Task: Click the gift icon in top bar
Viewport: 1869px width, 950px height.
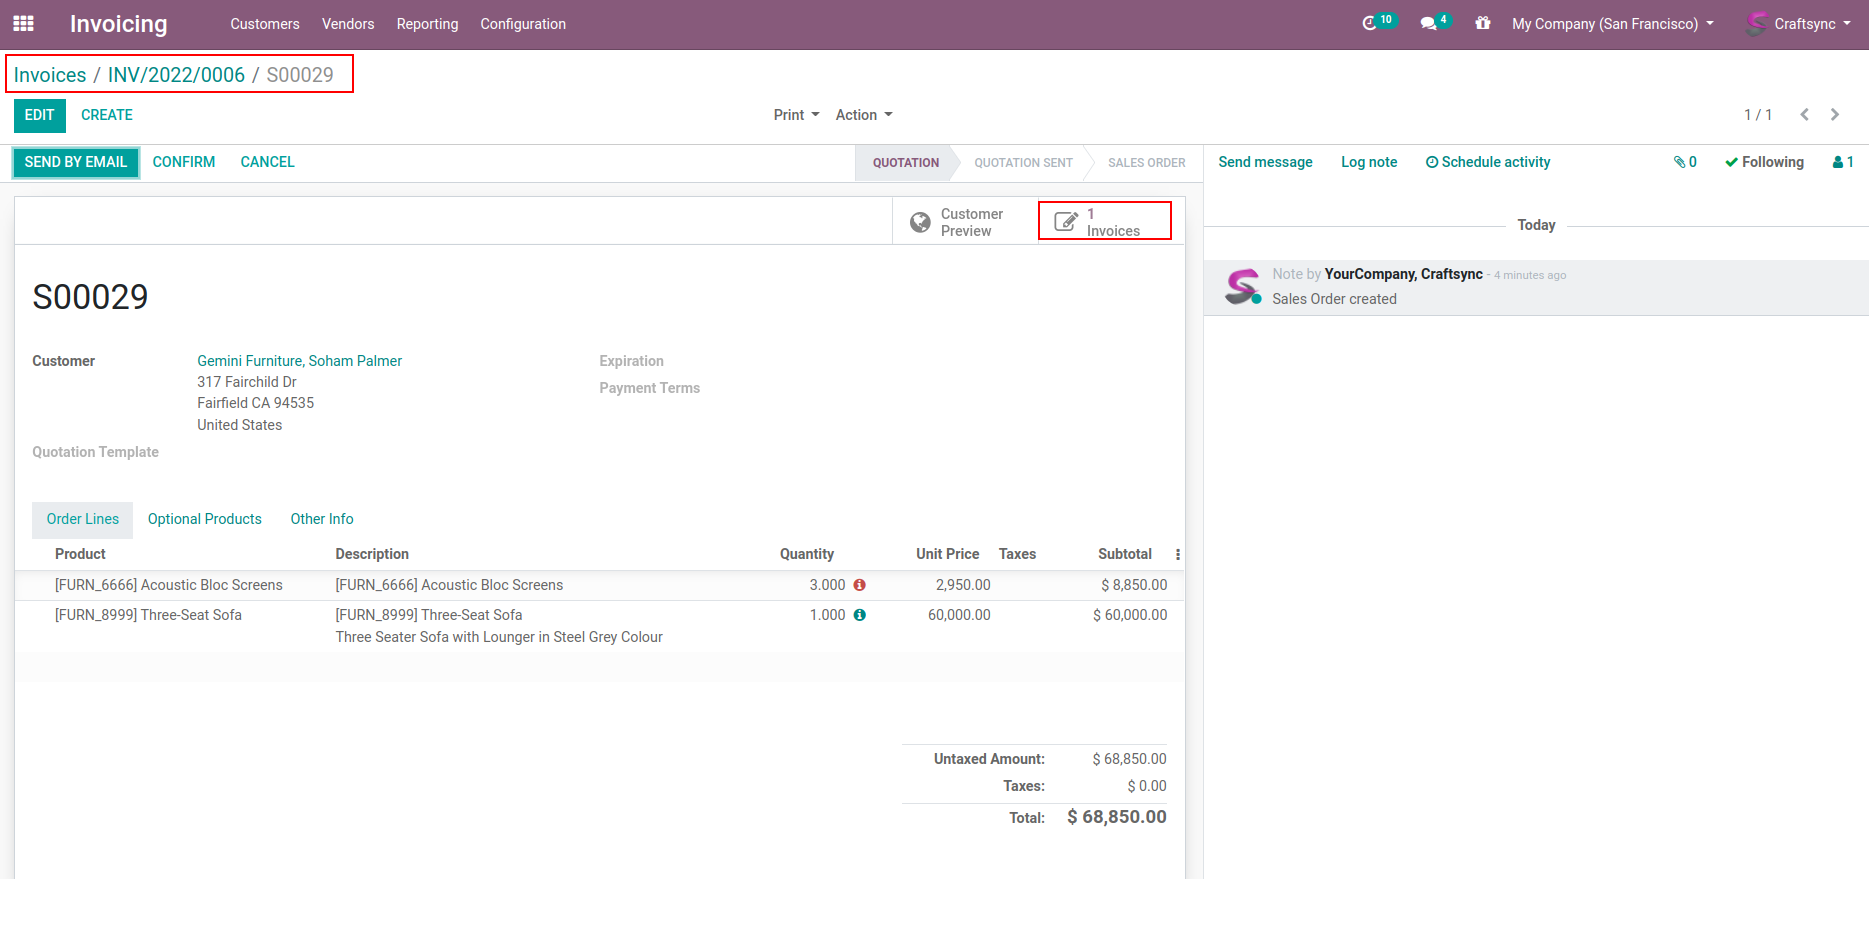Action: [x=1482, y=23]
